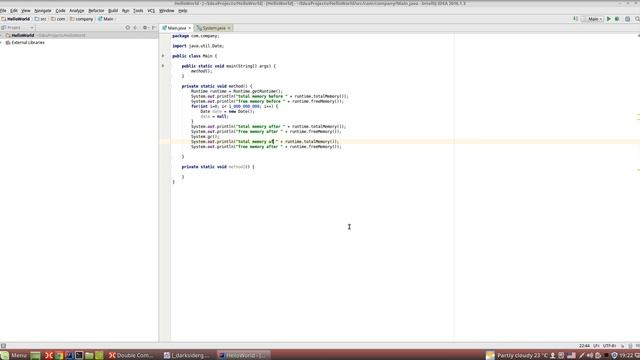This screenshot has width=640, height=360.
Task: Click the UTF-8 encoding selector in status bar
Action: (x=609, y=346)
